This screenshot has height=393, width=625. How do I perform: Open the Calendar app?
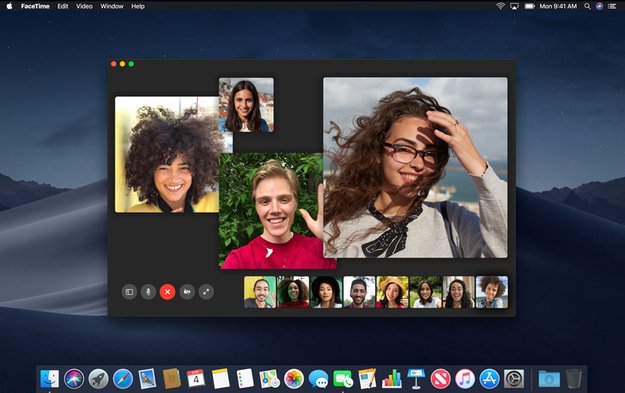[x=196, y=378]
